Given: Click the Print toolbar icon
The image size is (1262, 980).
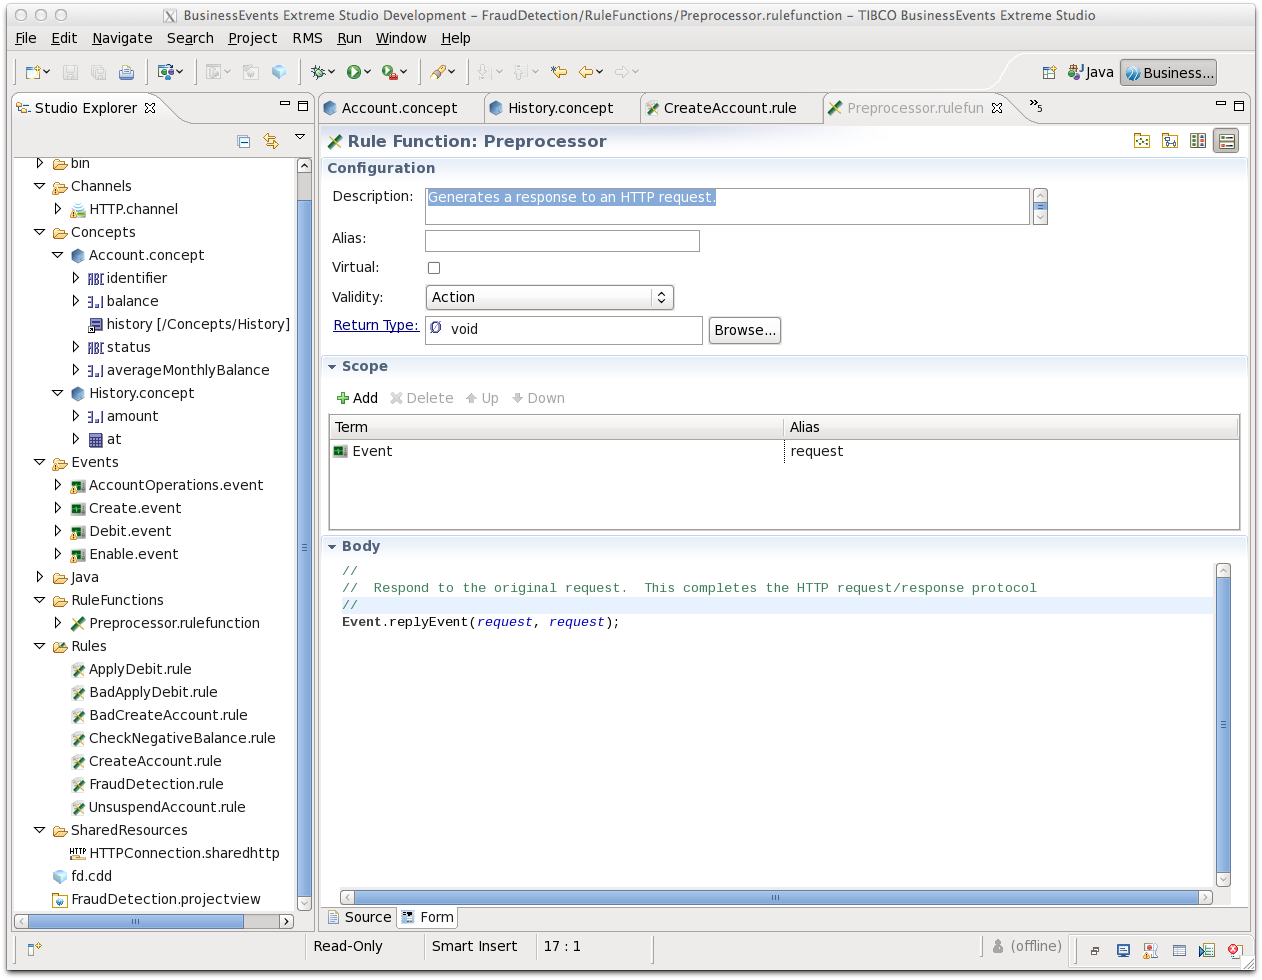Looking at the screenshot, I should (x=126, y=72).
